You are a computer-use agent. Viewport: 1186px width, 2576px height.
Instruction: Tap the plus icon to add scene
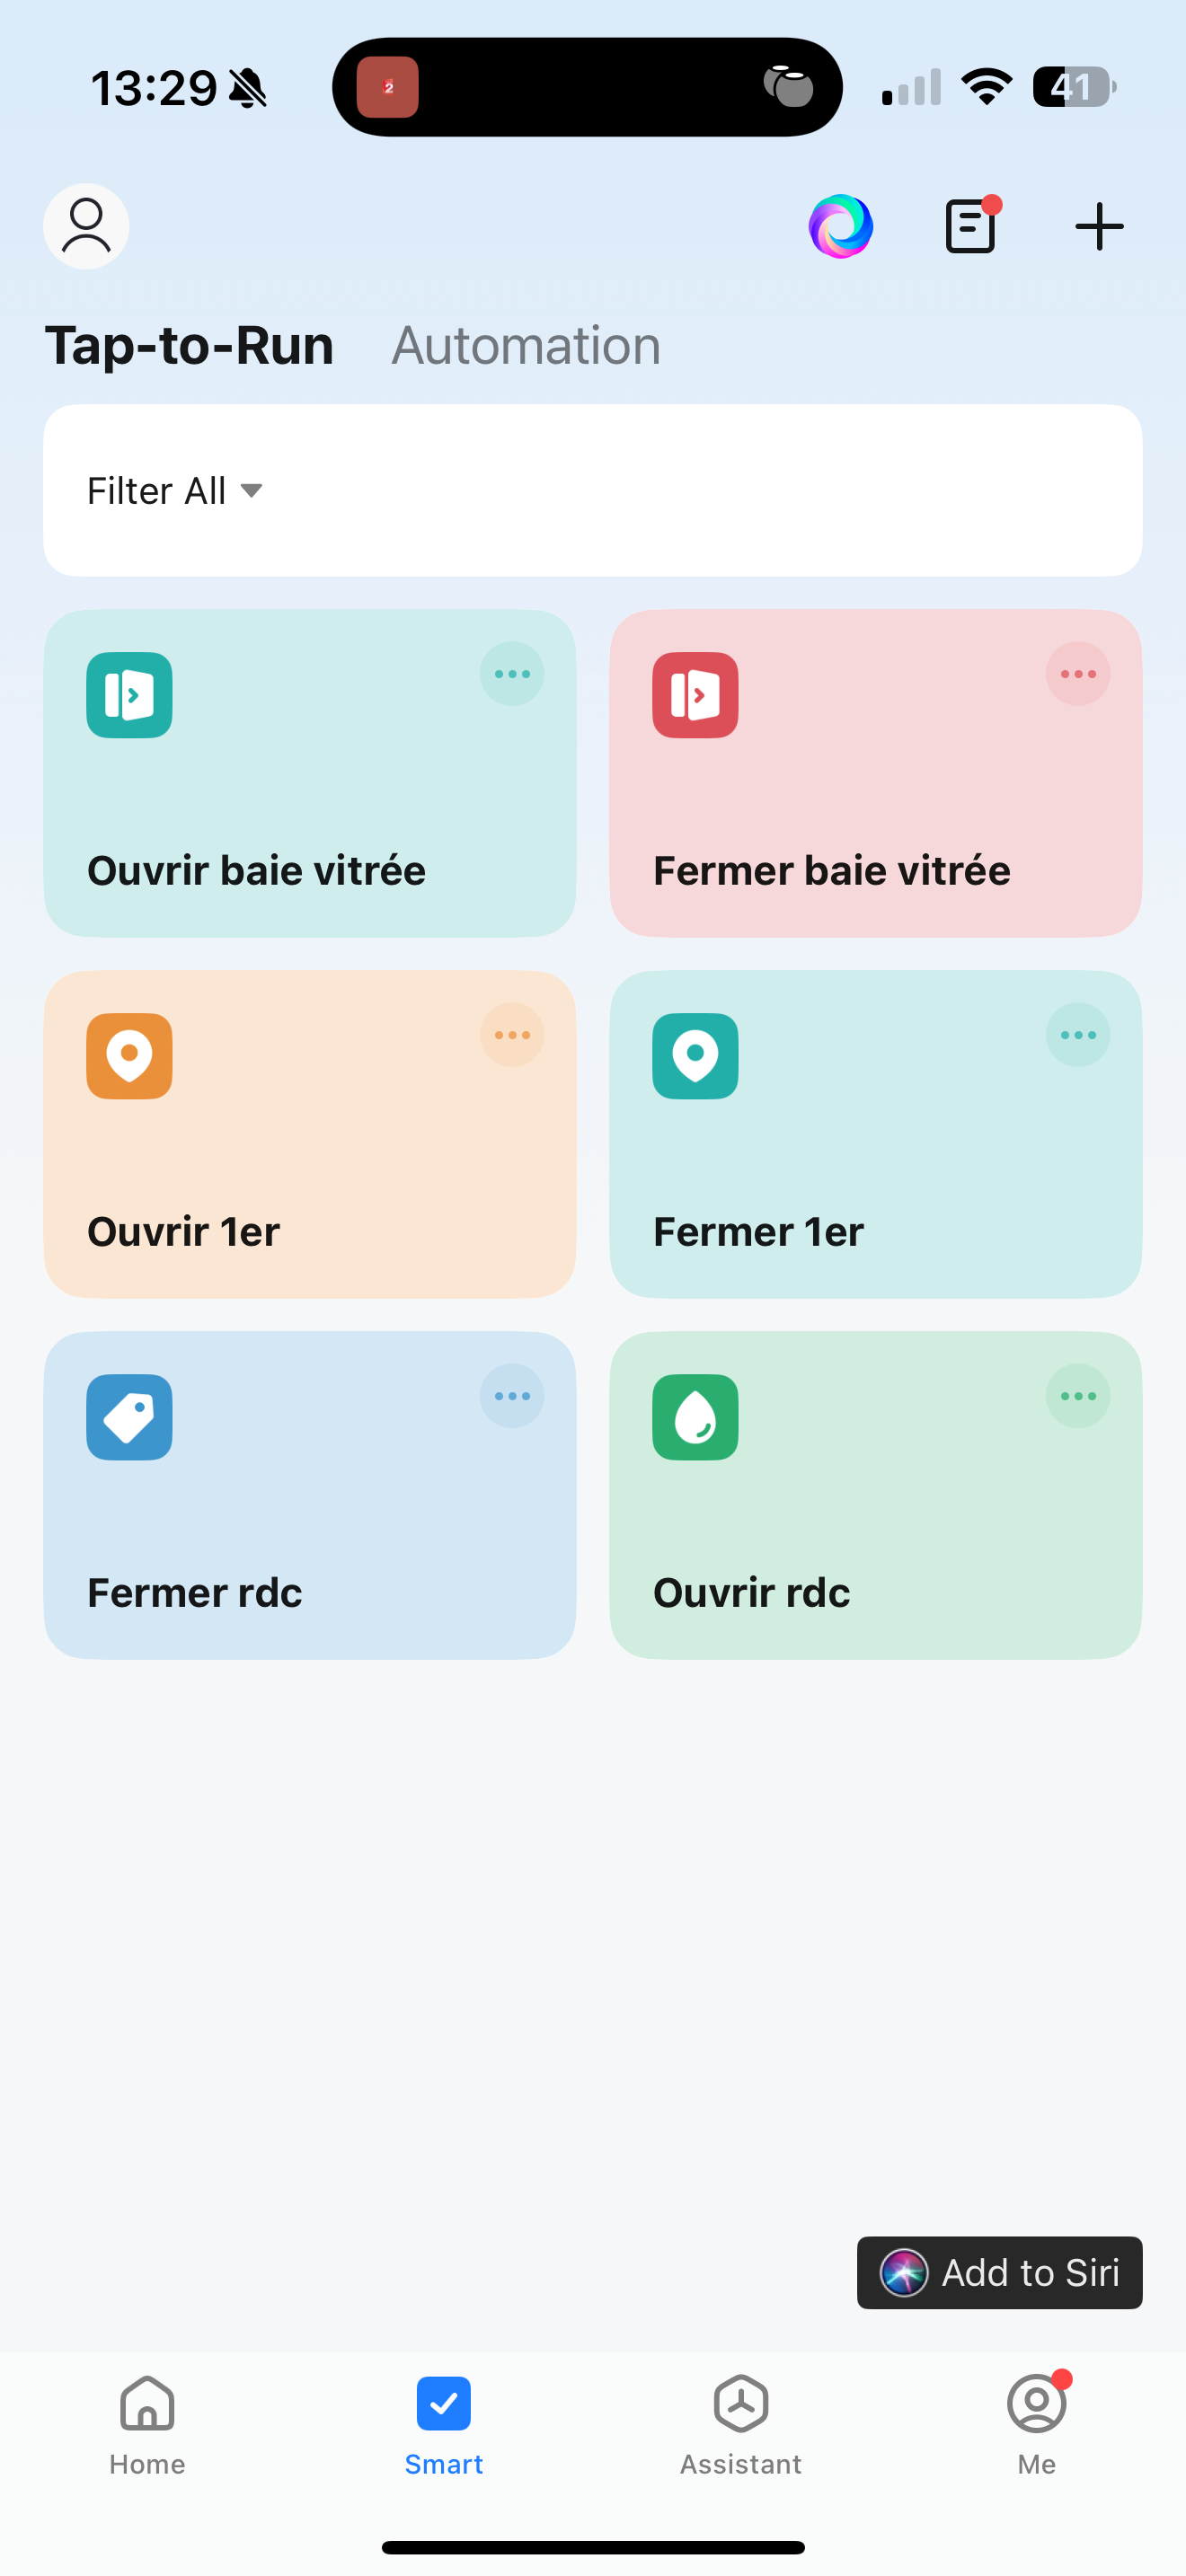point(1099,226)
